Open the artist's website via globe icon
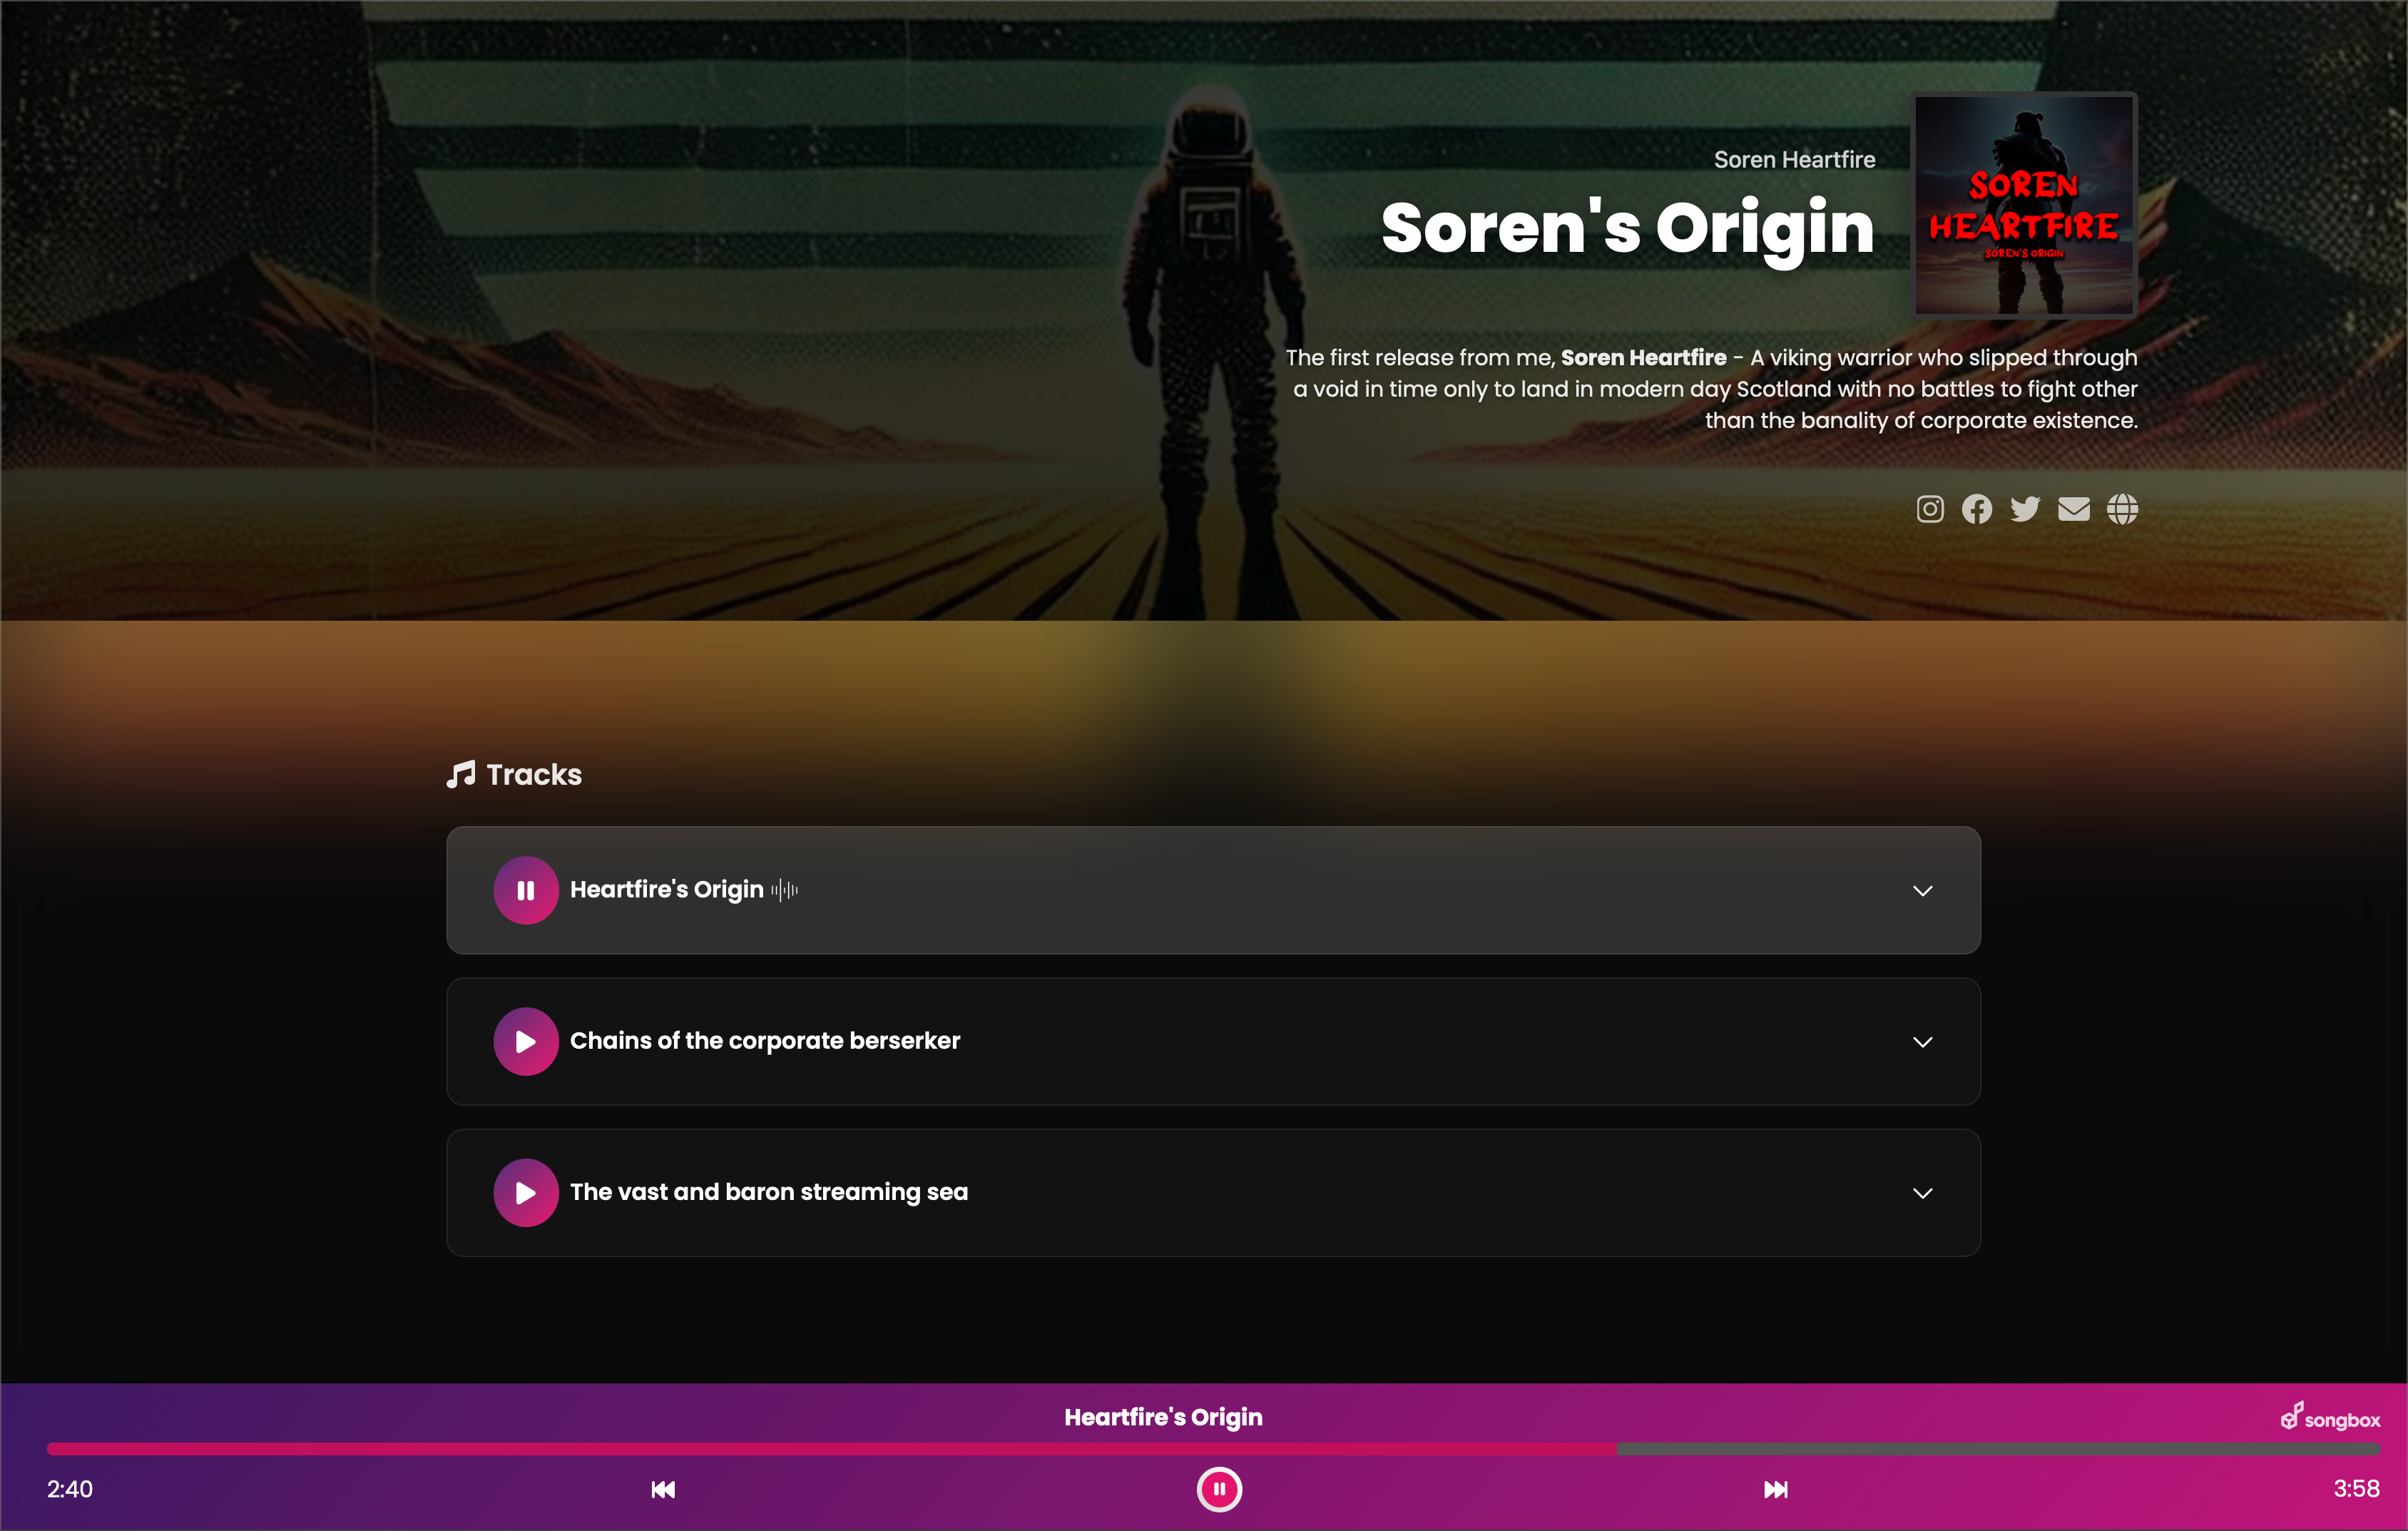Image resolution: width=2408 pixels, height=1531 pixels. [x=2123, y=509]
